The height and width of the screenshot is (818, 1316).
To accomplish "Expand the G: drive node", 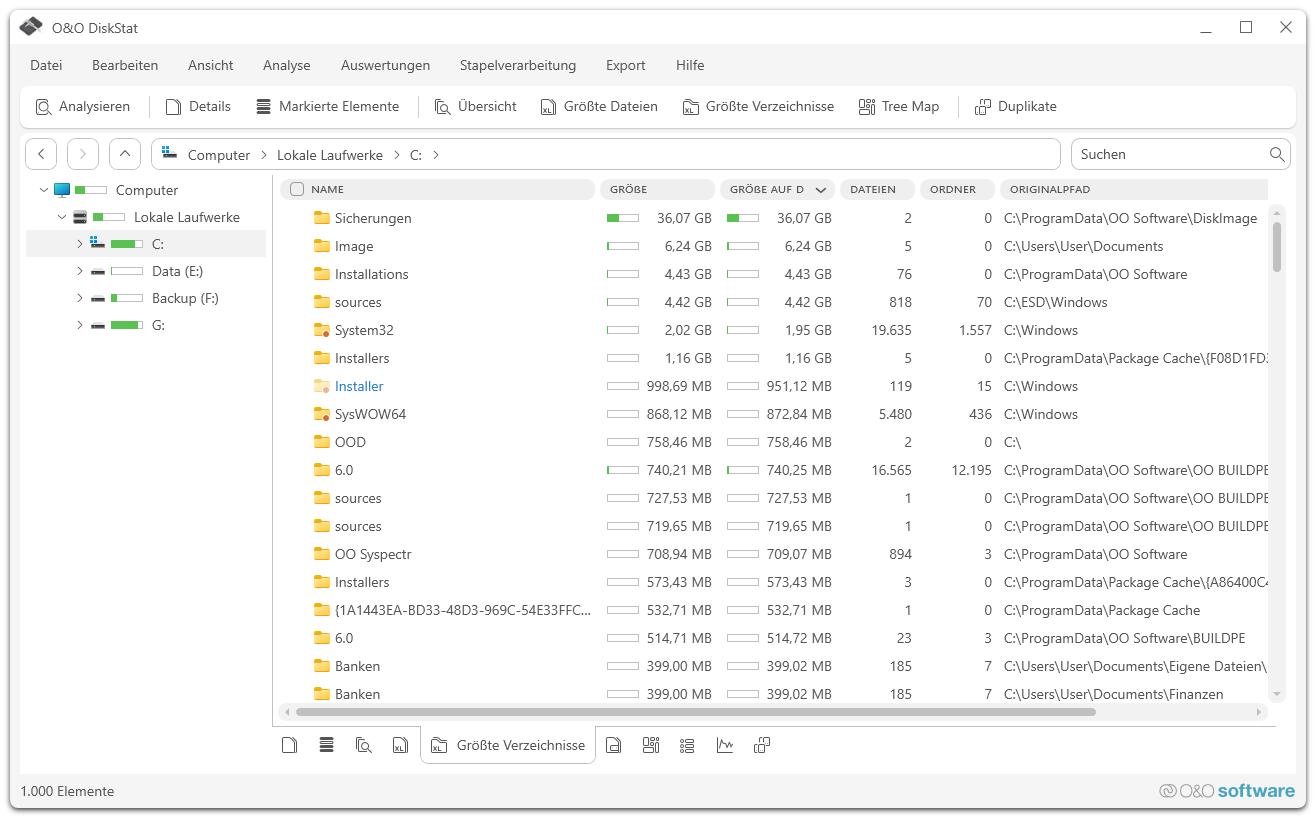I will click(80, 325).
